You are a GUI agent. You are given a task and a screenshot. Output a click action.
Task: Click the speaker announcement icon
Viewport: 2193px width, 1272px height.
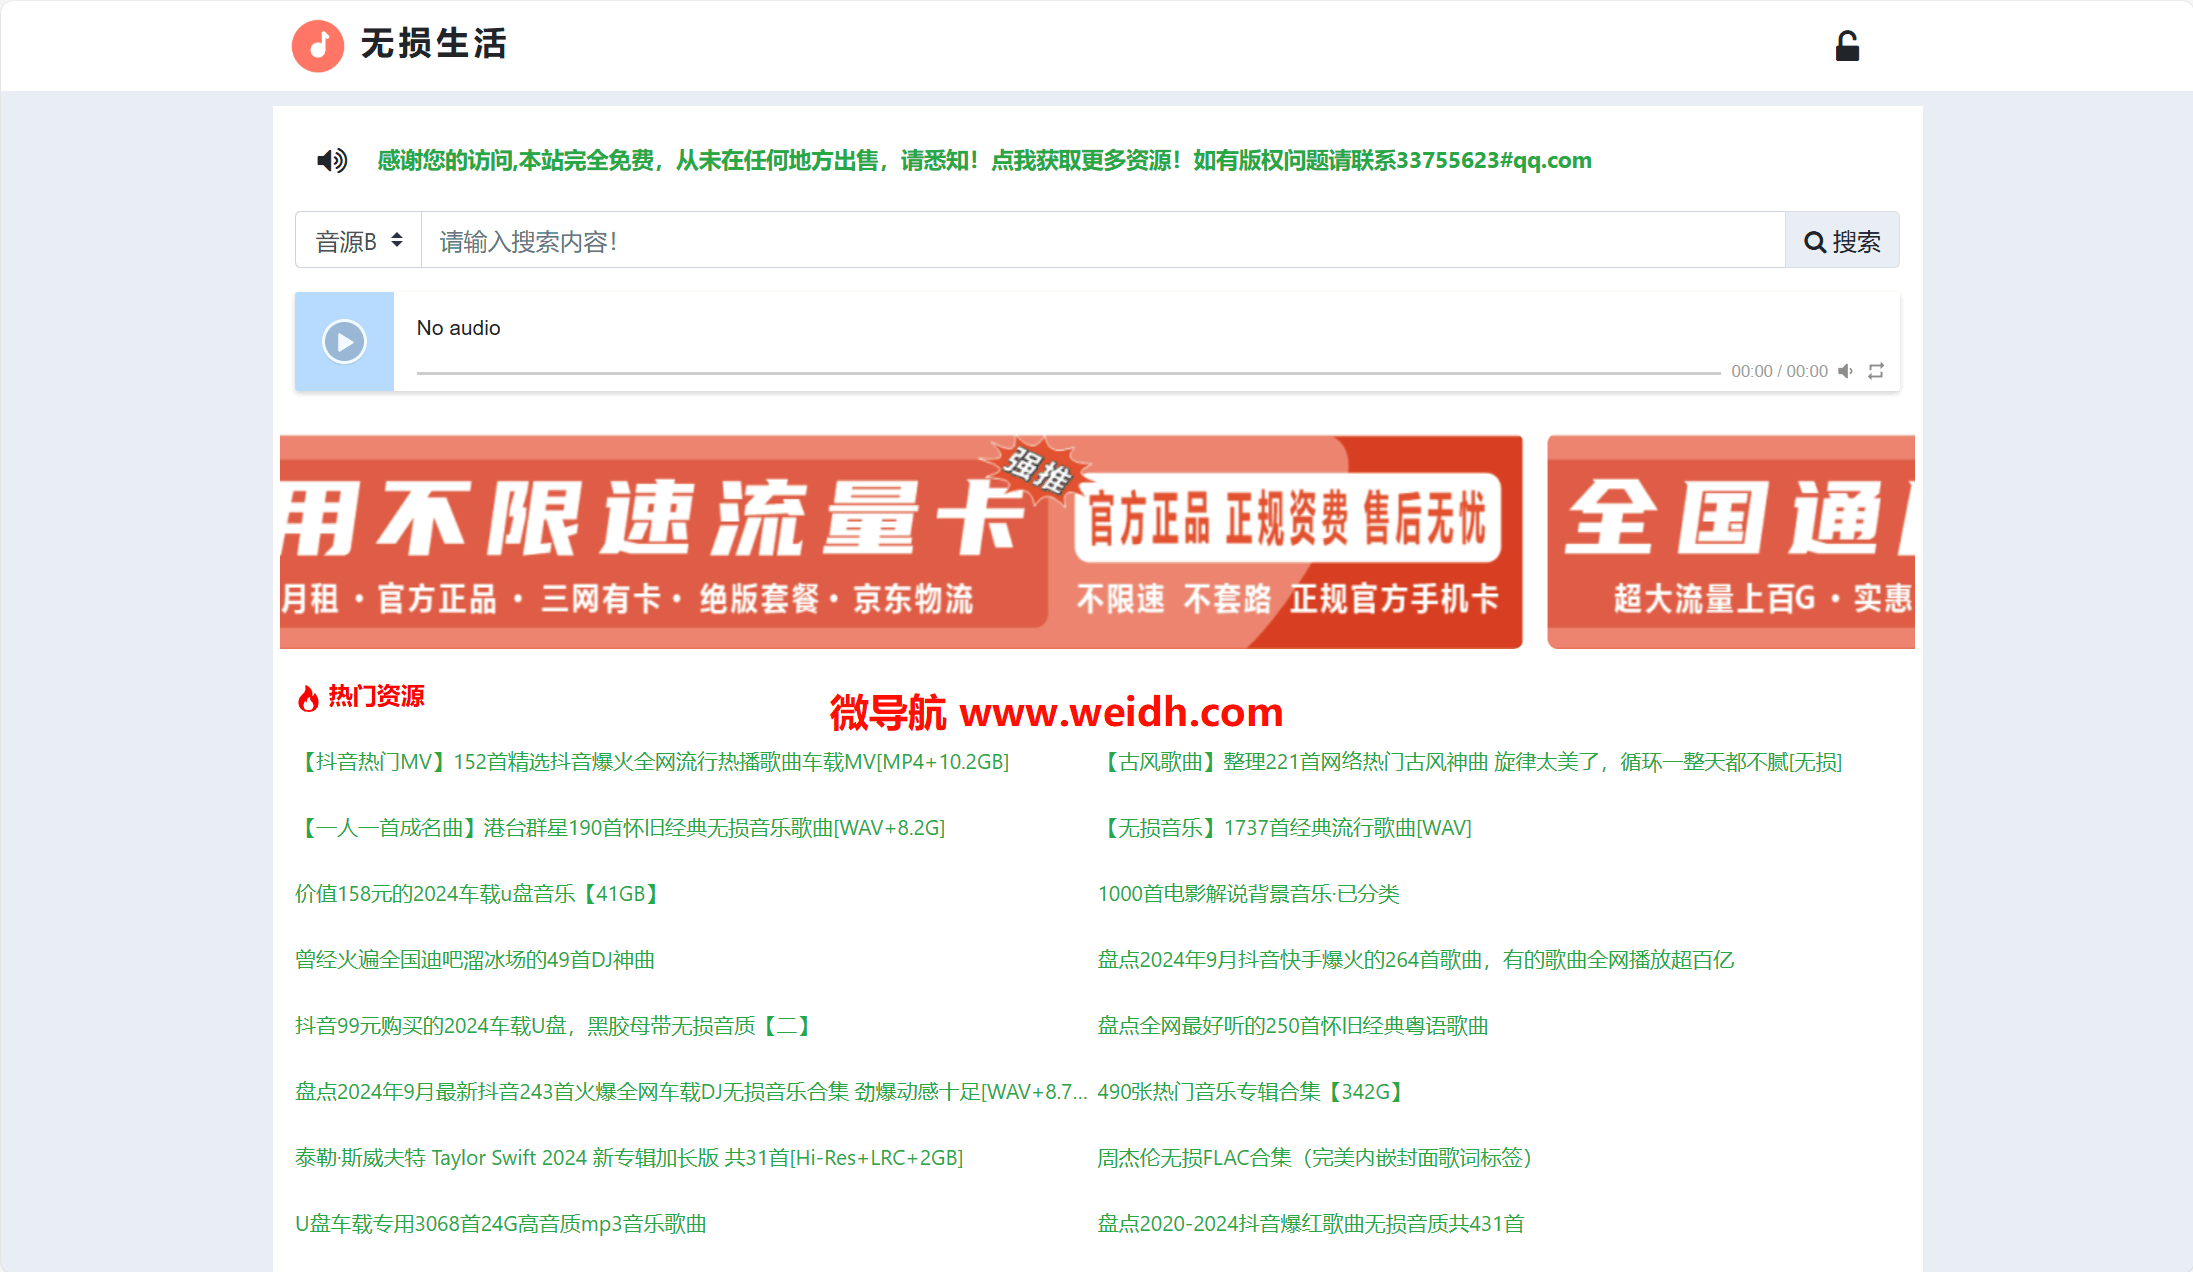coord(332,160)
